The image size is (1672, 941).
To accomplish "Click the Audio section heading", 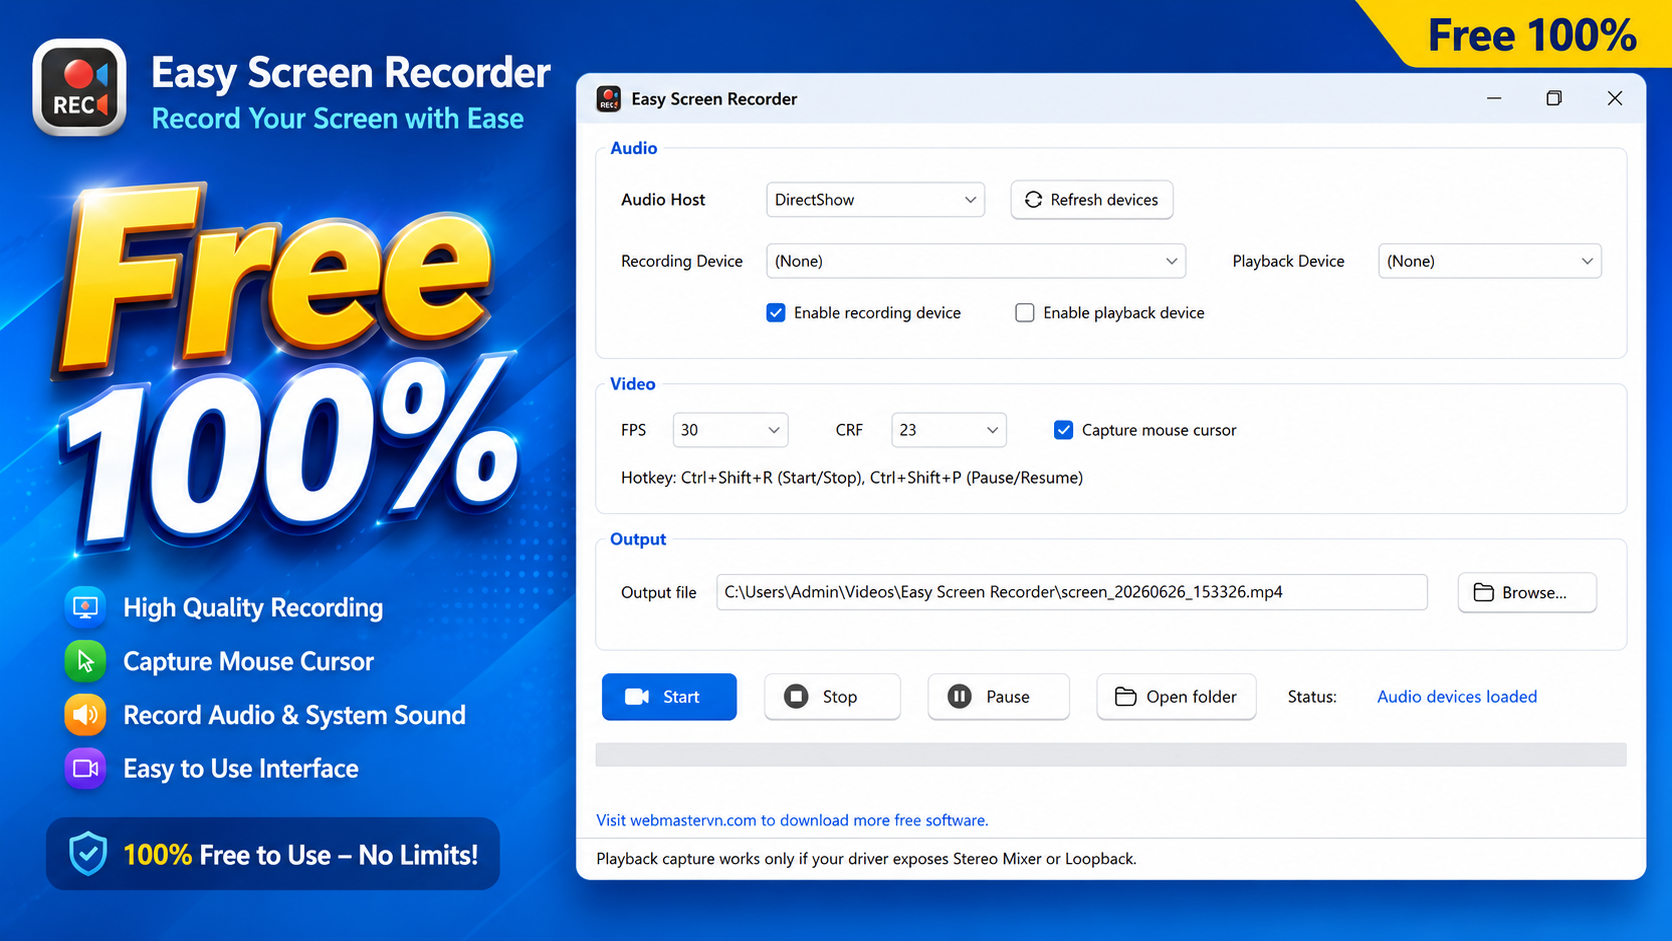I will click(634, 148).
